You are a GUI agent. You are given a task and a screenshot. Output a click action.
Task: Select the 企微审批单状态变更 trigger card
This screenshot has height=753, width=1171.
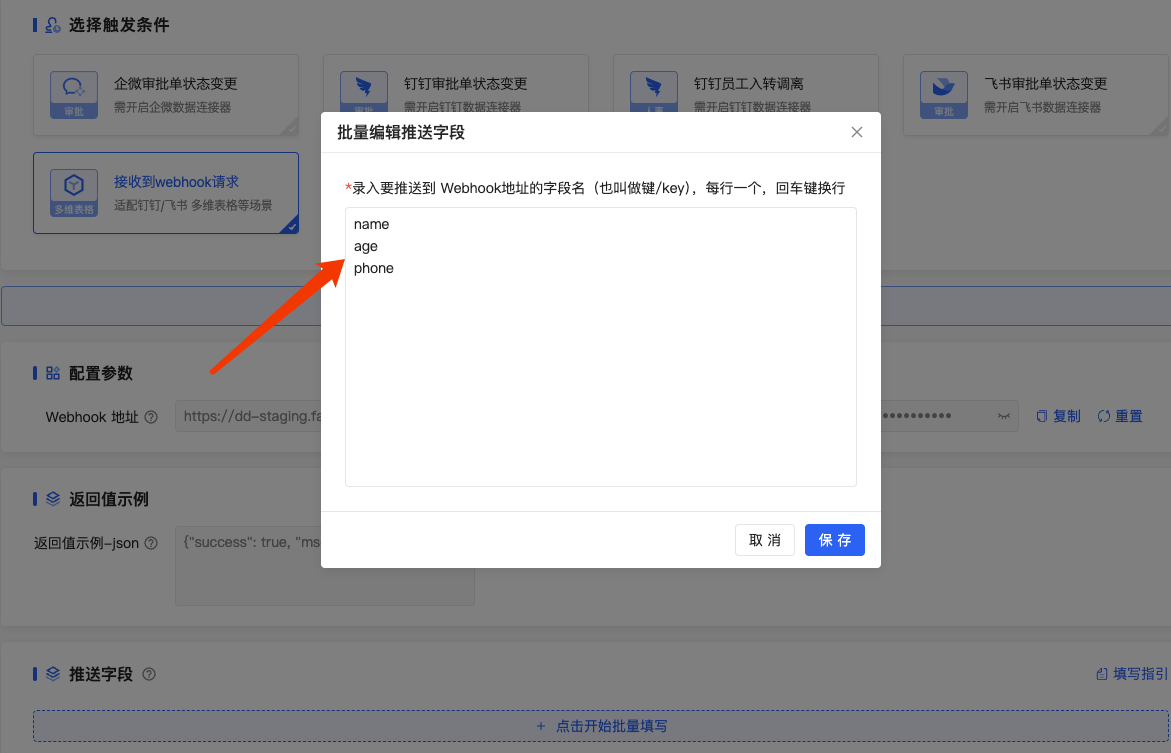[x=166, y=95]
